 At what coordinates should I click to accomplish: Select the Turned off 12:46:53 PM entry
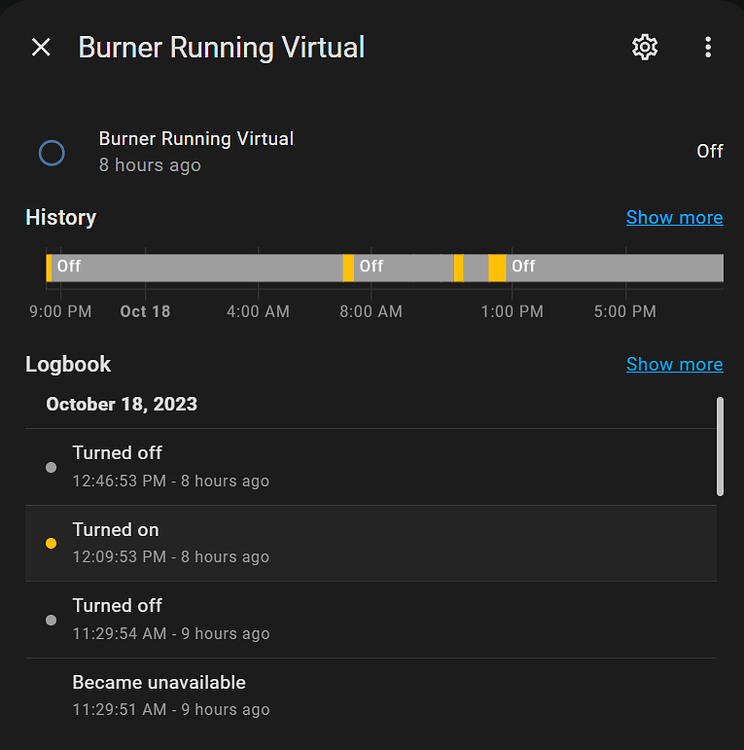pos(371,467)
